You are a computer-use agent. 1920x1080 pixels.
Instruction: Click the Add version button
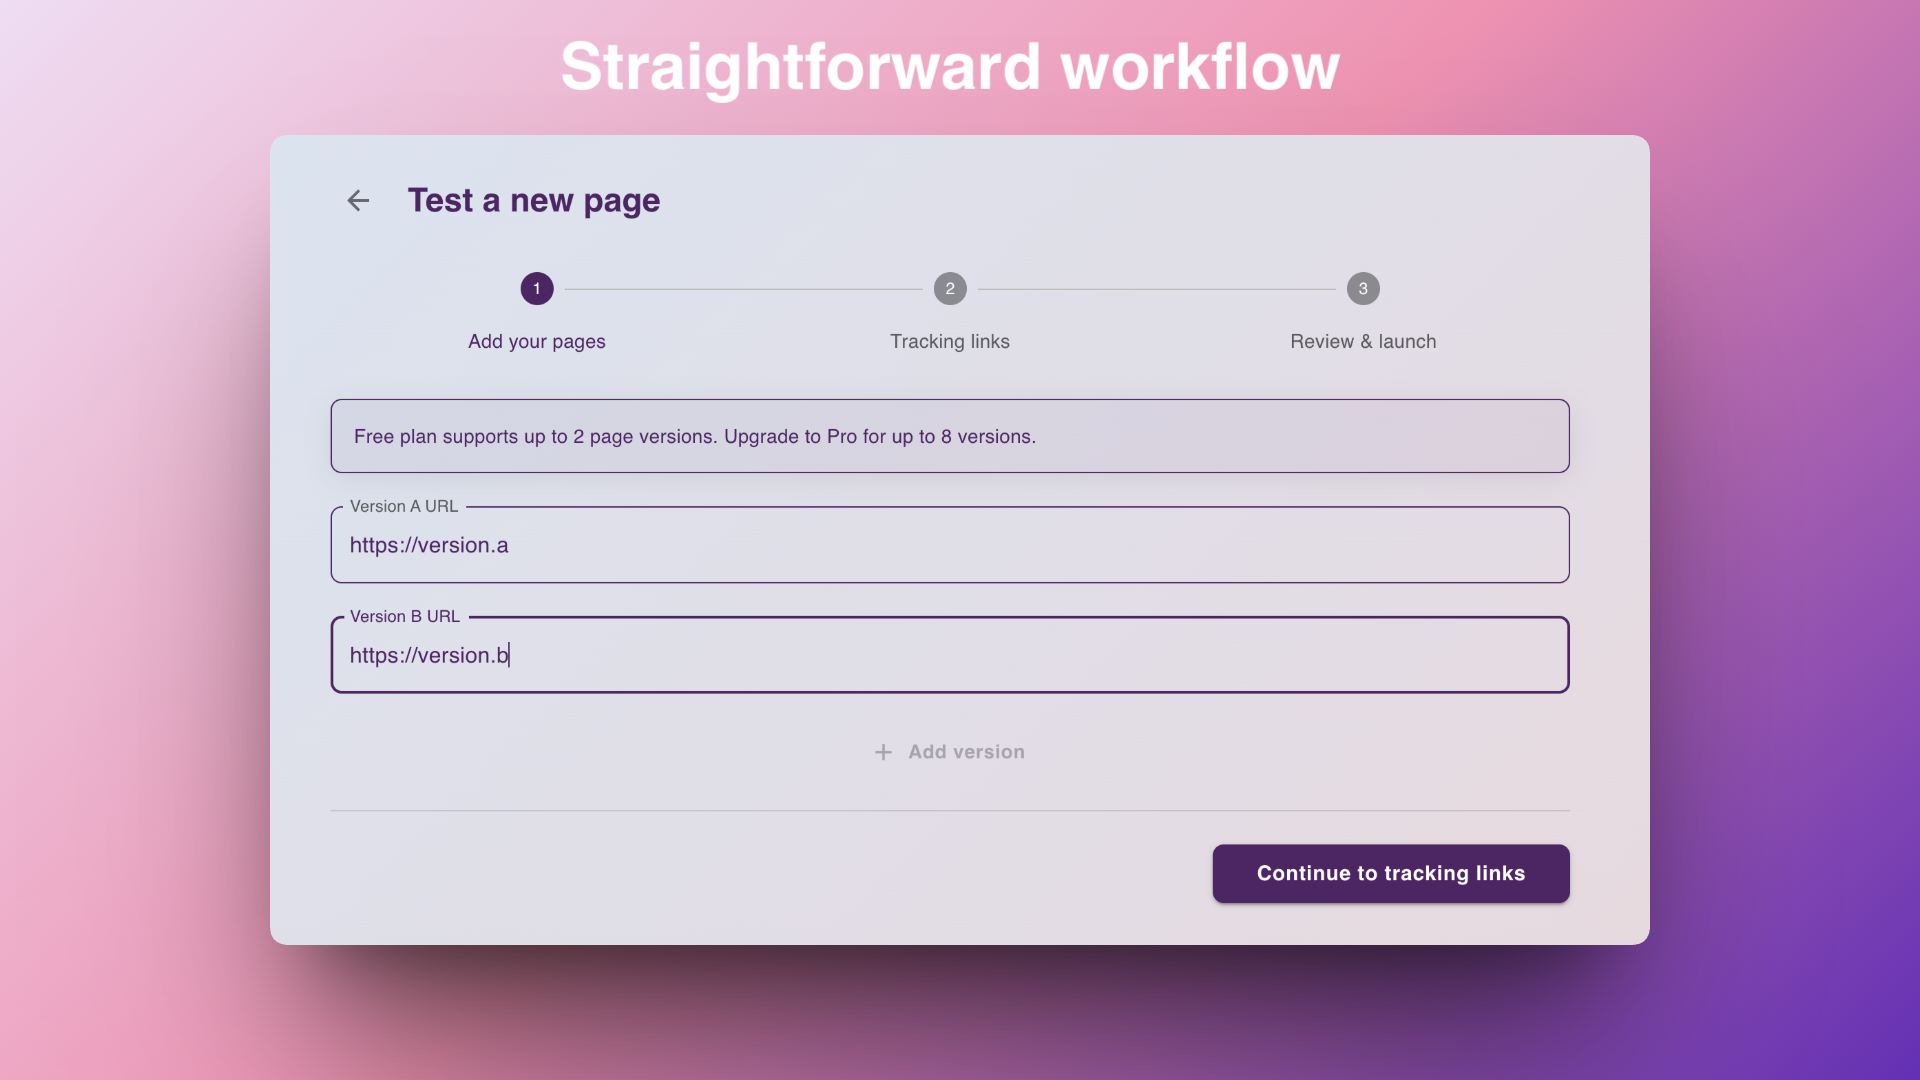point(949,751)
